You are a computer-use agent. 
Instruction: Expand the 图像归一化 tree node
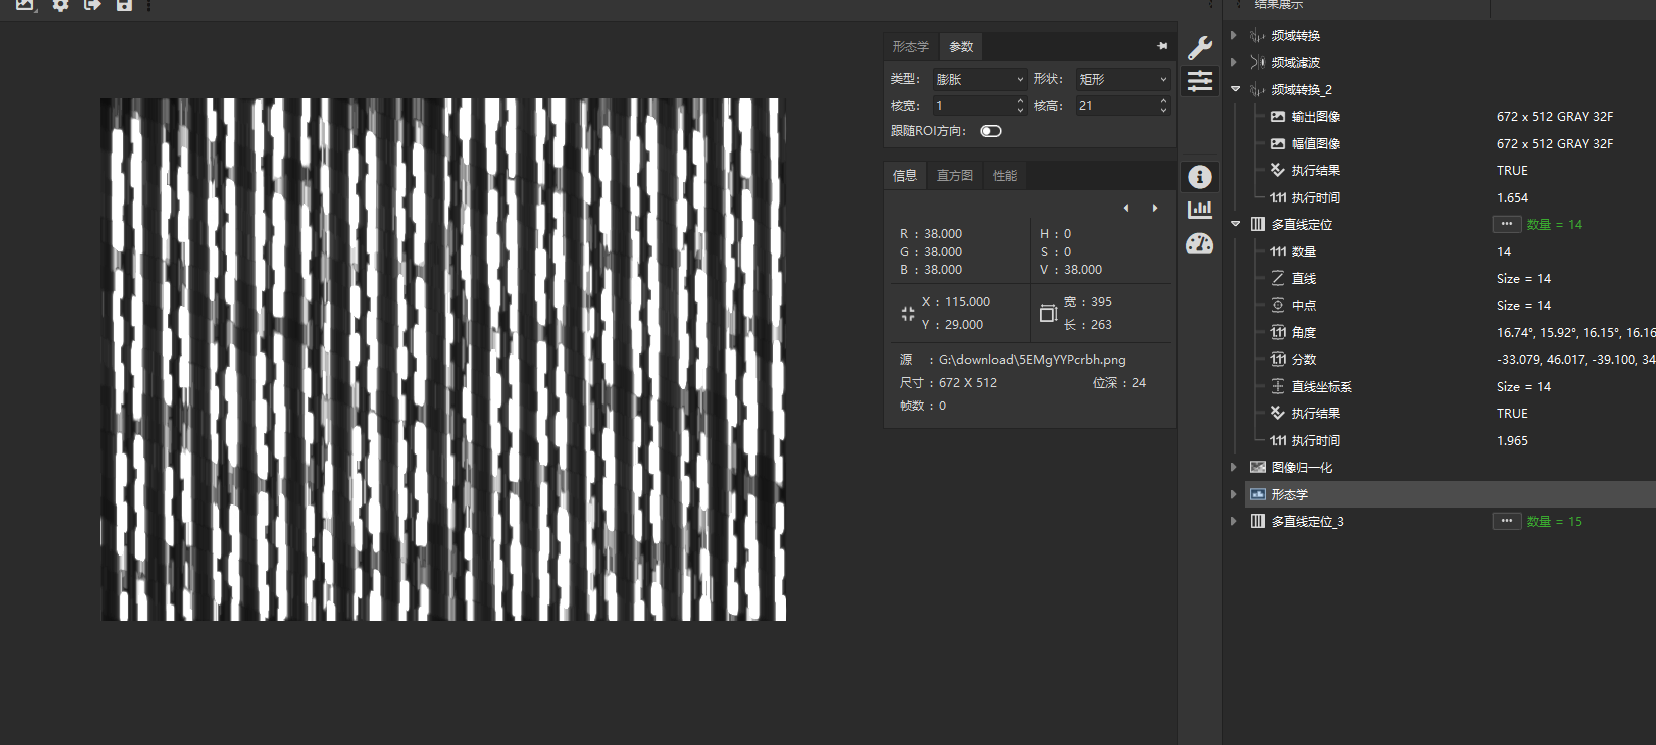[x=1234, y=467]
